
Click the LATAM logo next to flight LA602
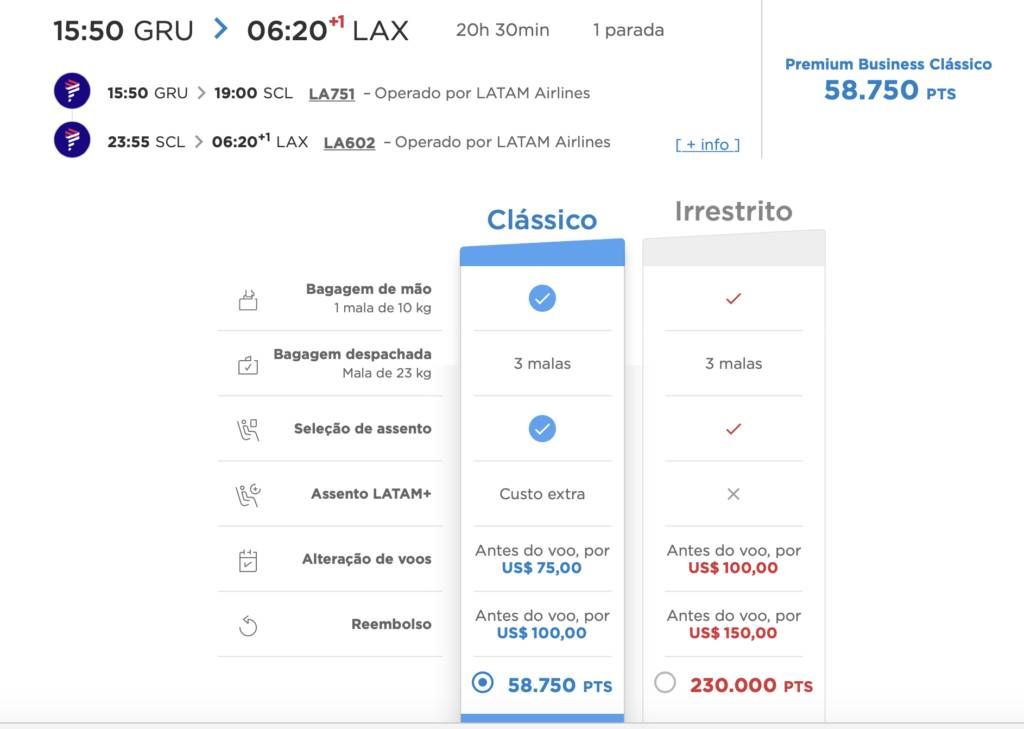point(72,140)
